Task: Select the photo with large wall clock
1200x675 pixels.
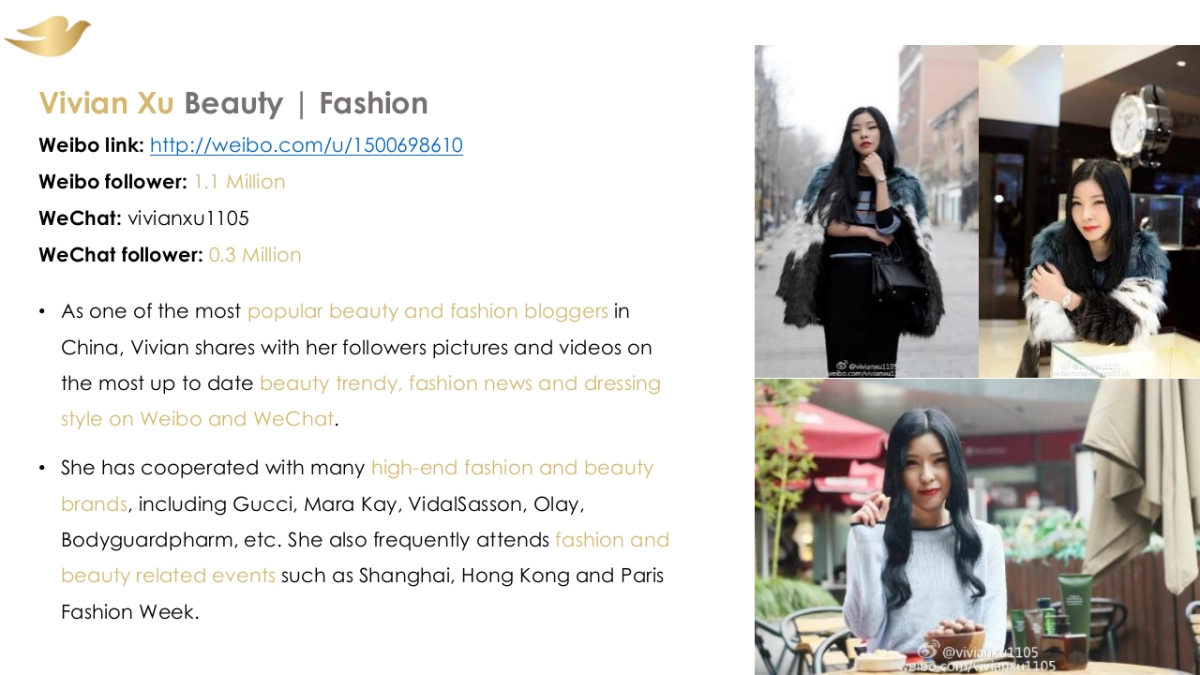Action: tap(1089, 211)
